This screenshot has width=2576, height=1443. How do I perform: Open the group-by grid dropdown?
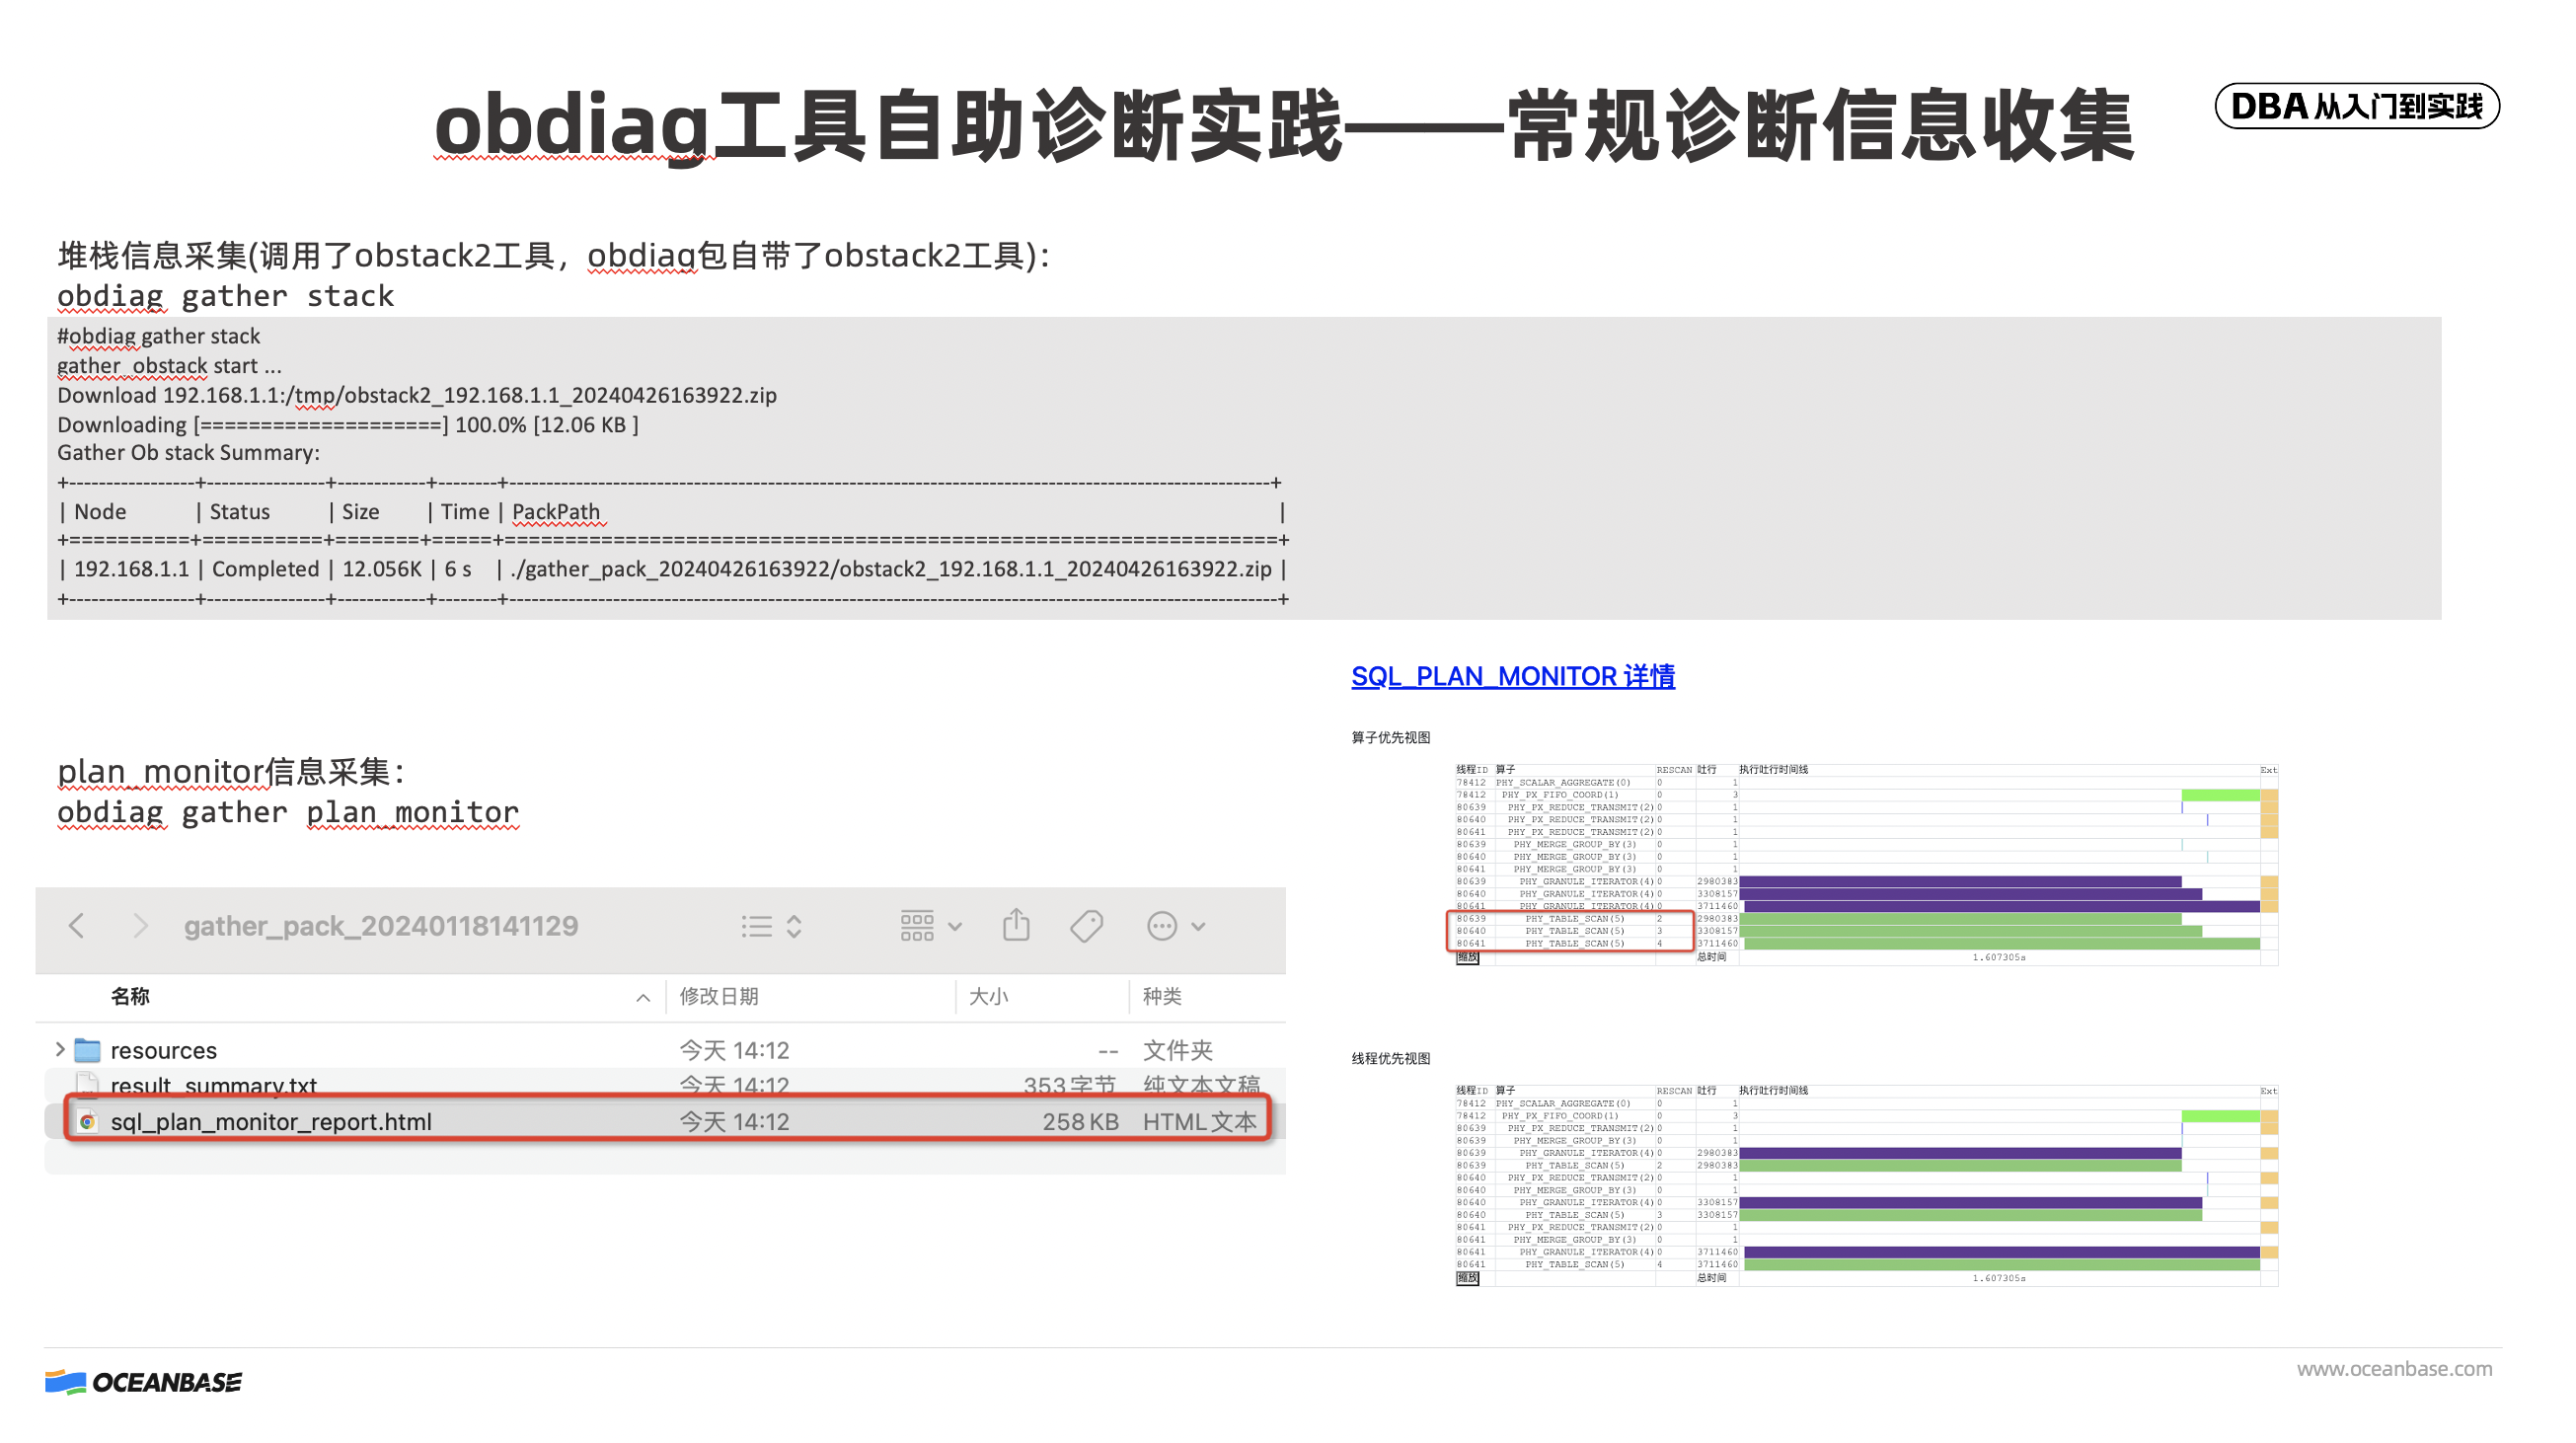point(930,926)
